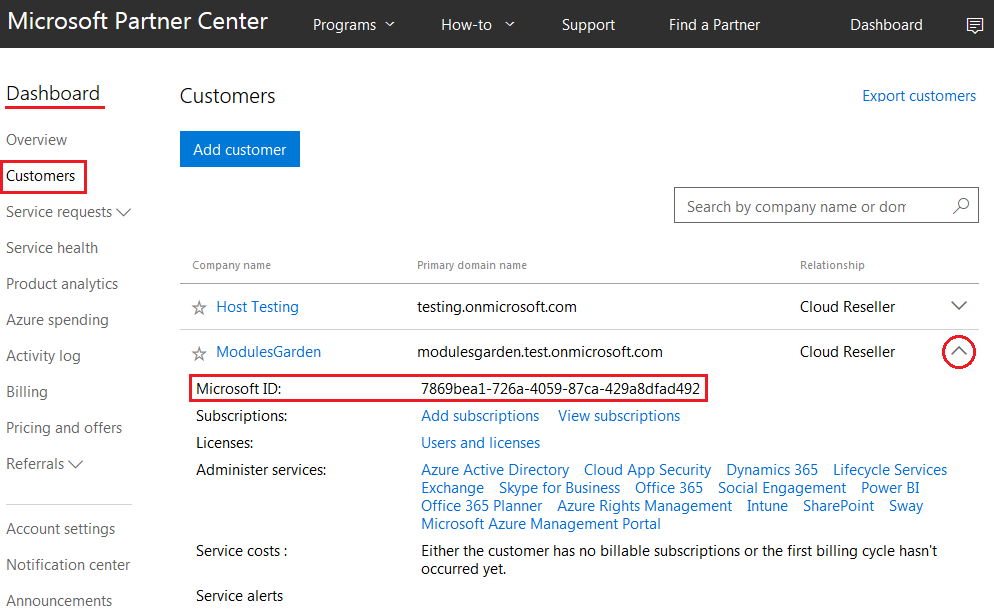Open Pricing and offers in sidebar
Image resolution: width=994 pixels, height=615 pixels.
pos(64,427)
